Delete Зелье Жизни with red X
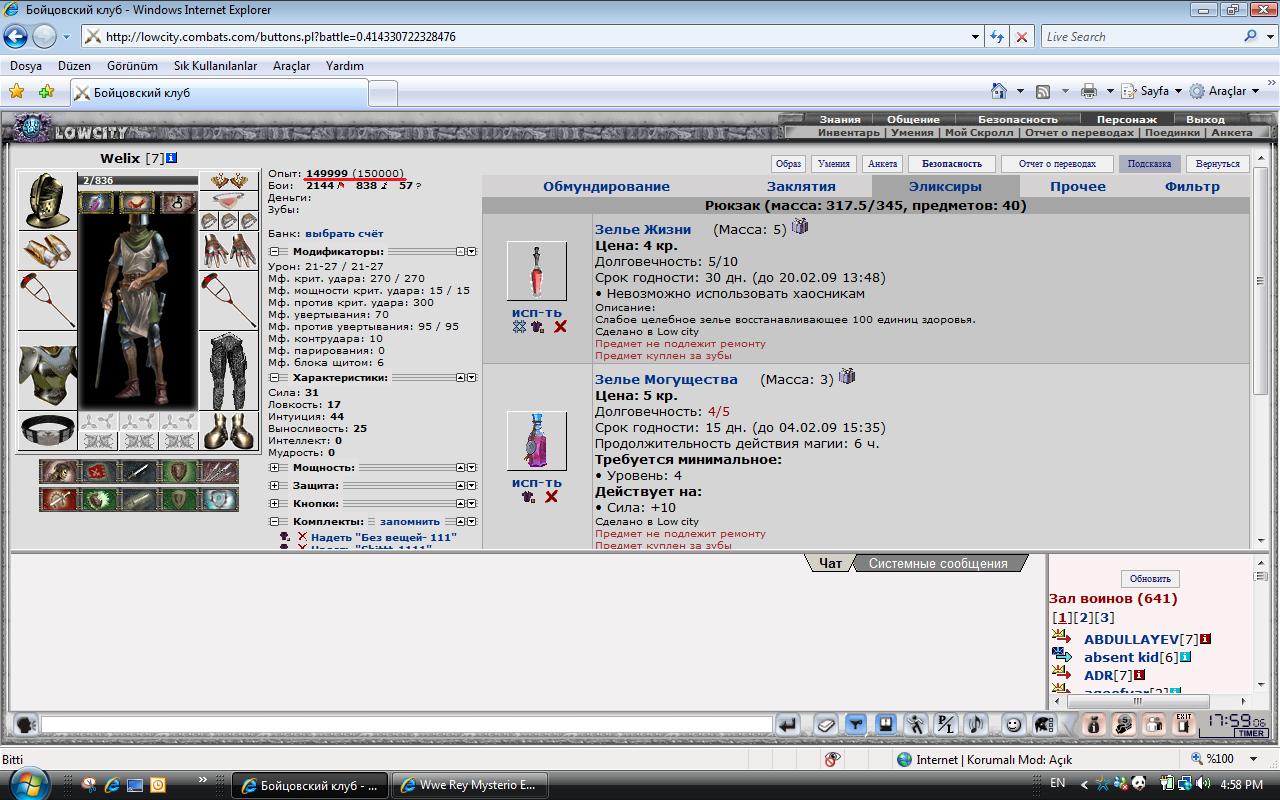Viewport: 1280px width, 800px height. pos(560,327)
